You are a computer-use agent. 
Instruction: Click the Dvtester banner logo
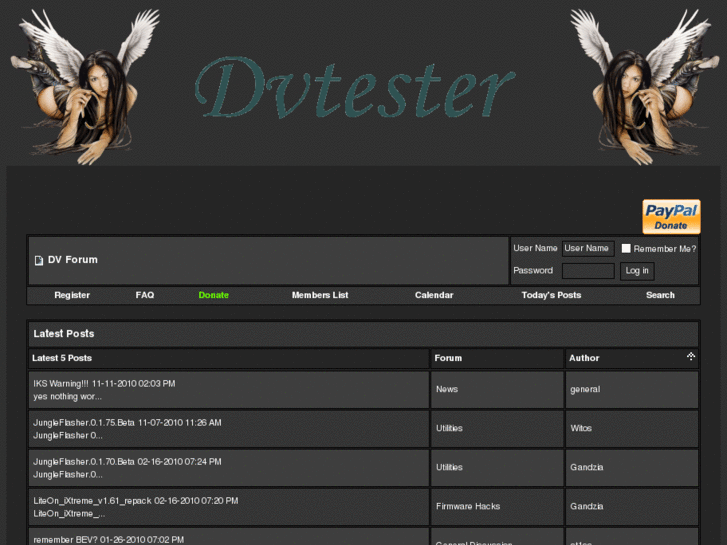[x=355, y=88]
